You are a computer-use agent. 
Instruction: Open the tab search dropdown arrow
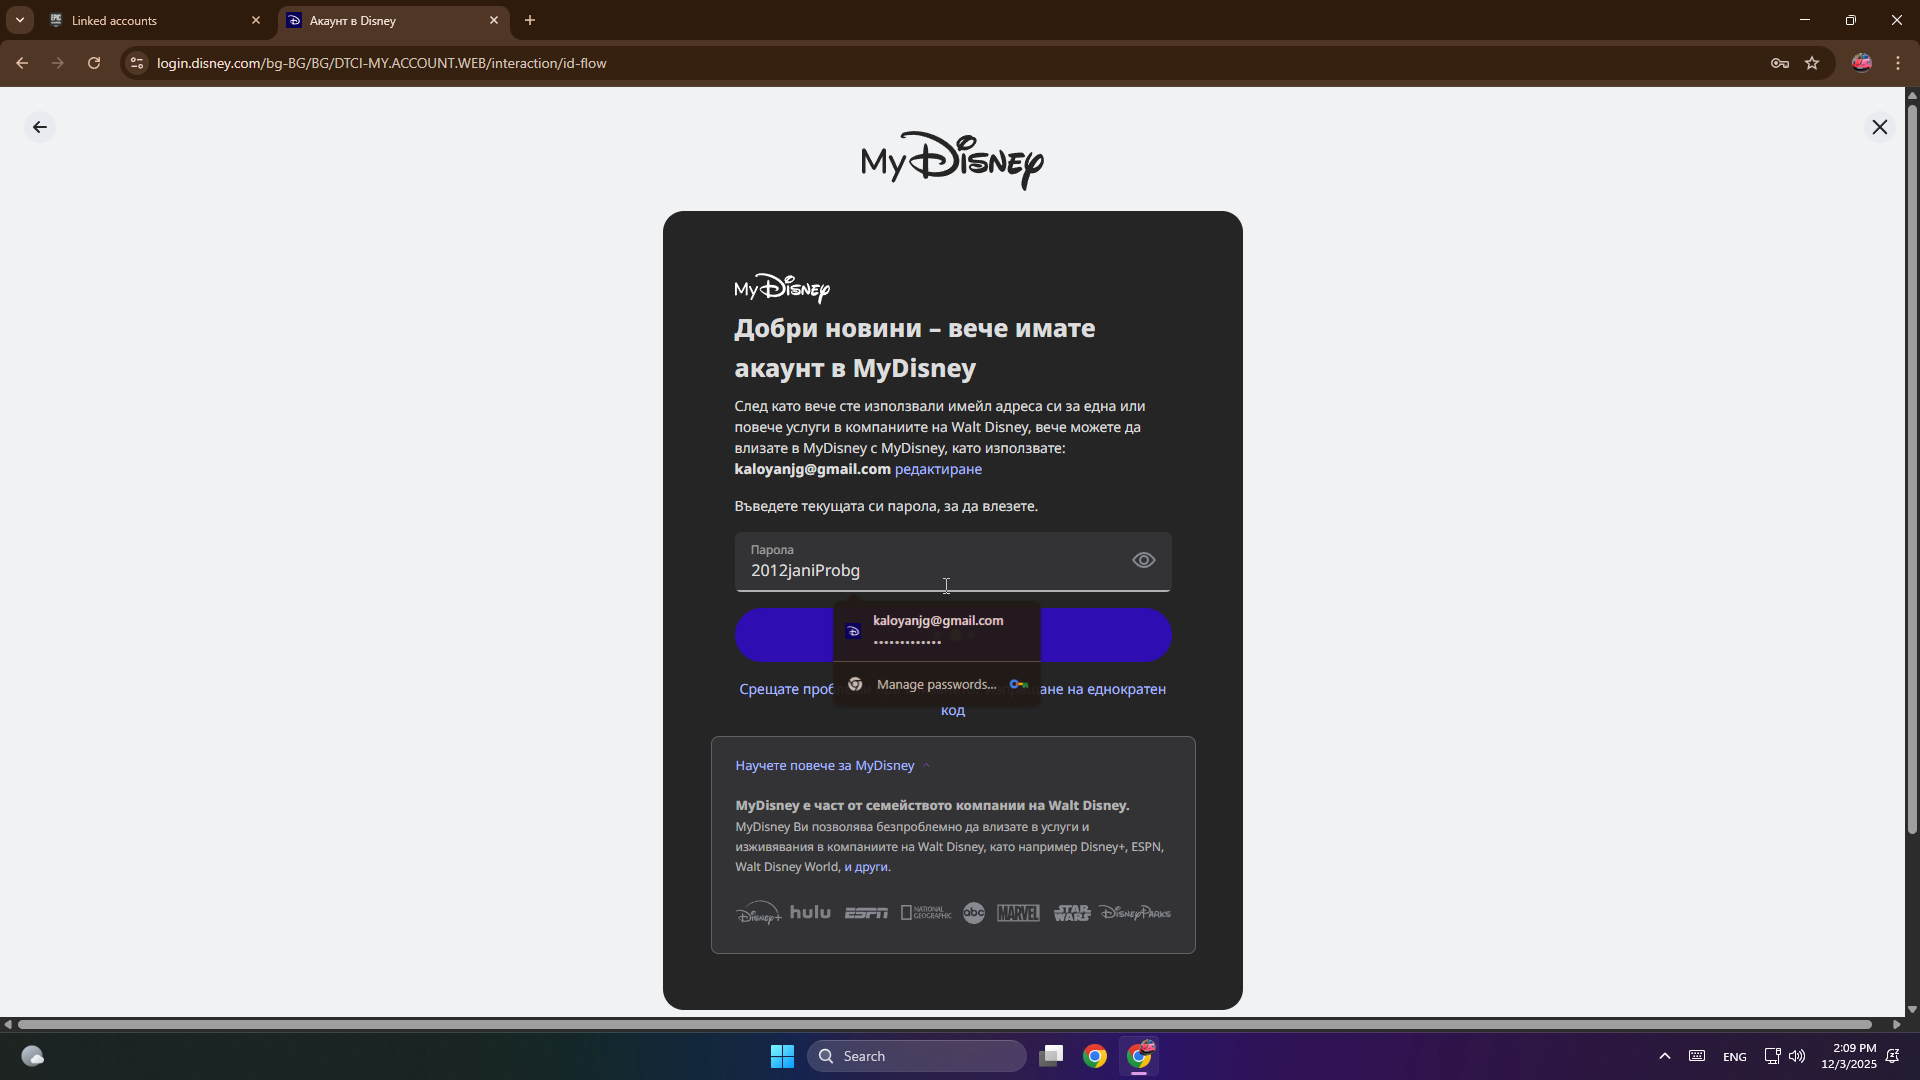tap(19, 20)
